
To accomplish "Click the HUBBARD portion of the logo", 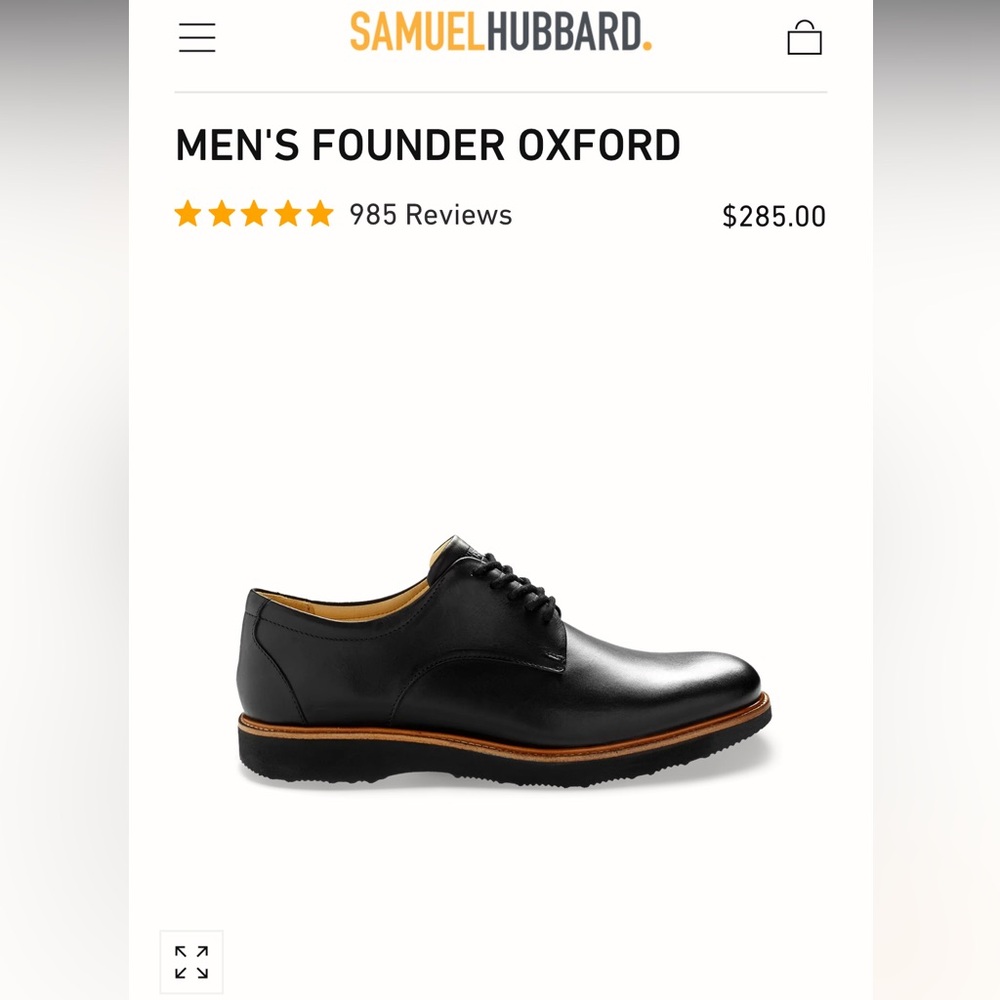I will [x=563, y=35].
